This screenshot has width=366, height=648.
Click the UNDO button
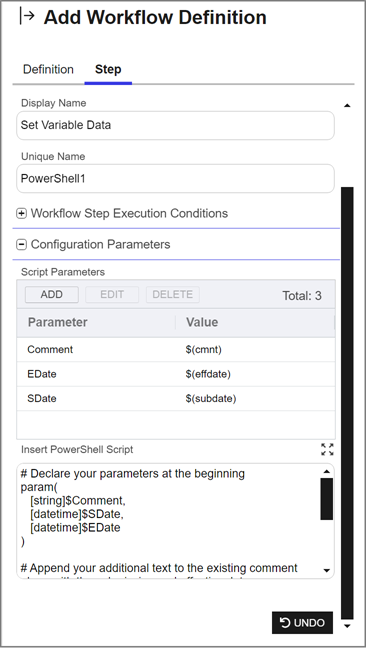click(302, 623)
